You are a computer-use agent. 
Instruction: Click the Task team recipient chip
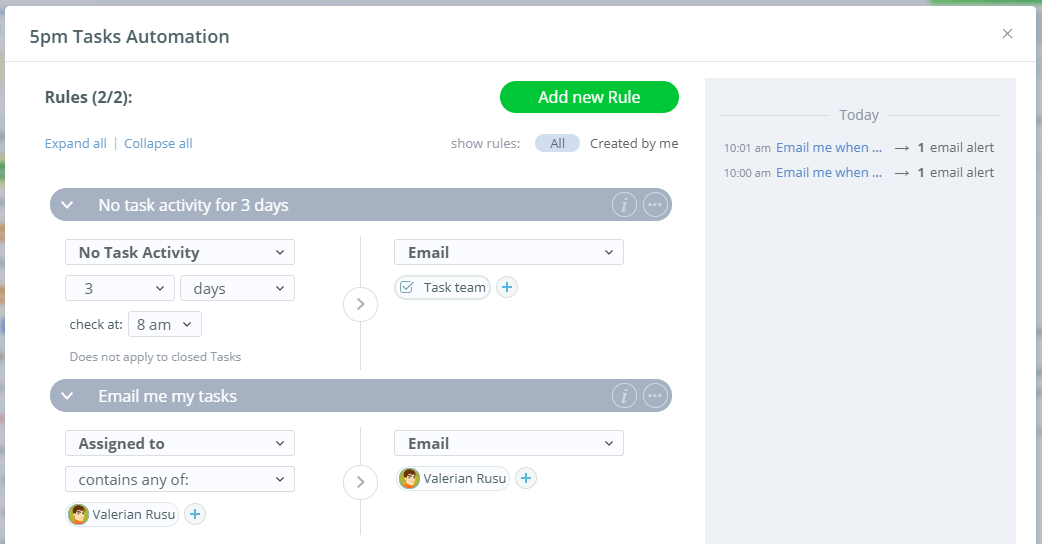[443, 287]
